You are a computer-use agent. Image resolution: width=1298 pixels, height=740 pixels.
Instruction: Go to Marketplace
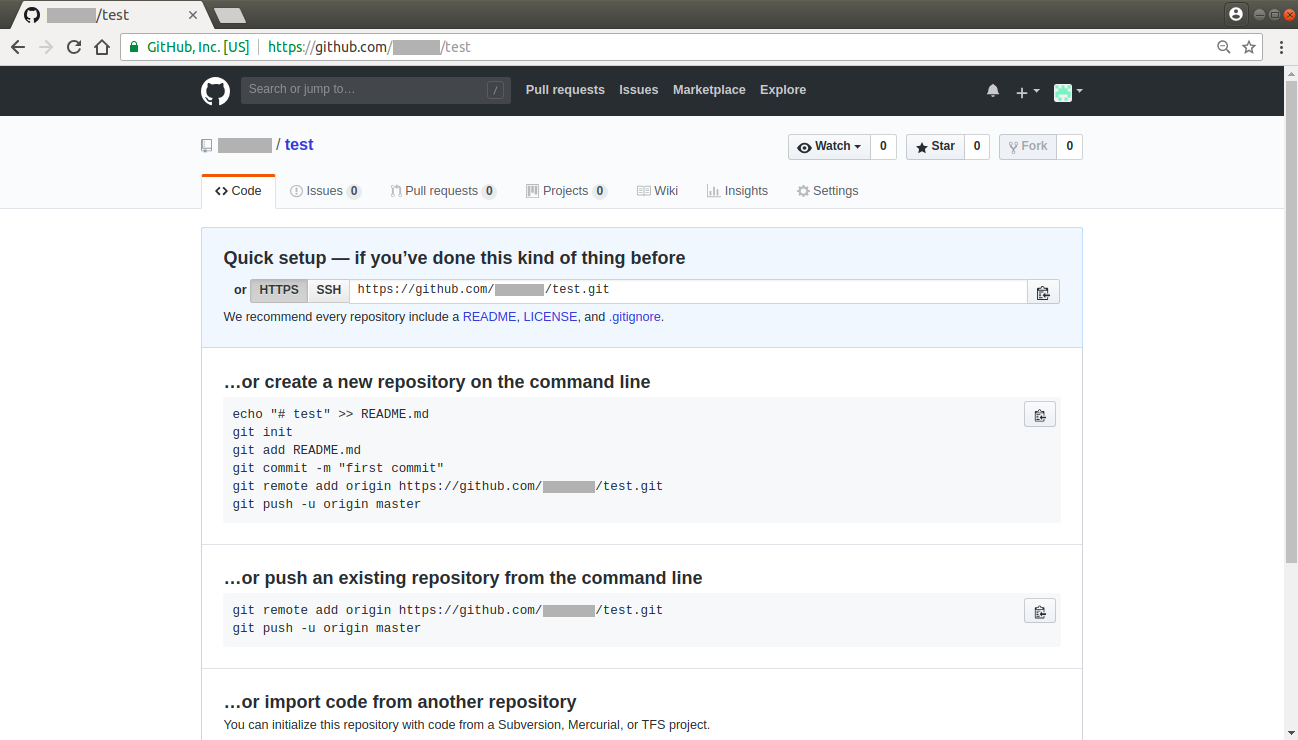pos(709,90)
